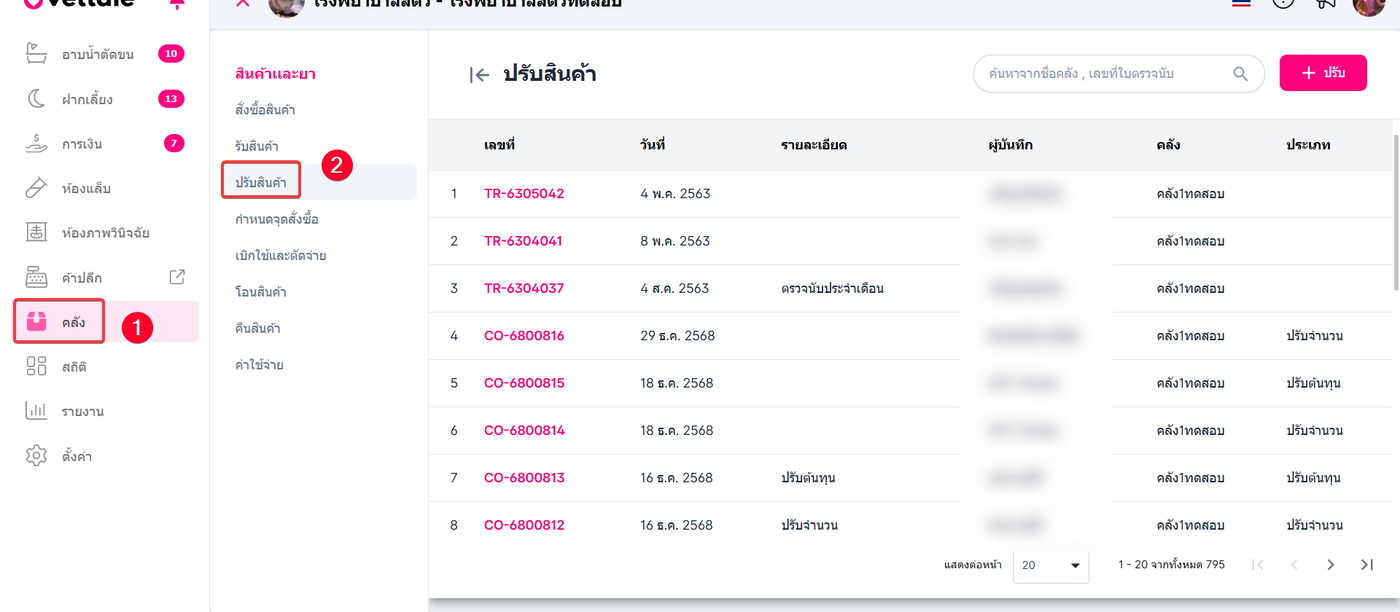Jump to the last page arrow

(1367, 565)
